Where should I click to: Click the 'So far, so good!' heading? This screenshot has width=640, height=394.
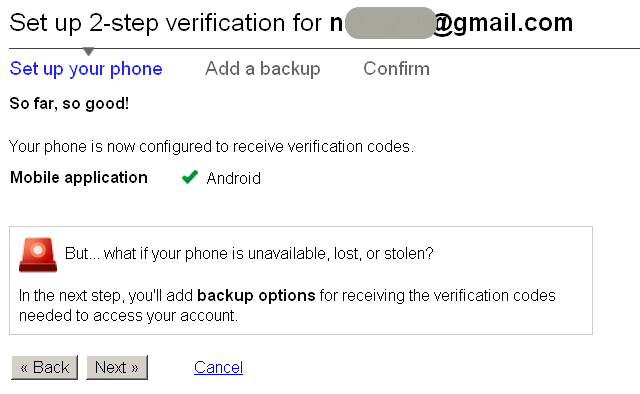69,103
